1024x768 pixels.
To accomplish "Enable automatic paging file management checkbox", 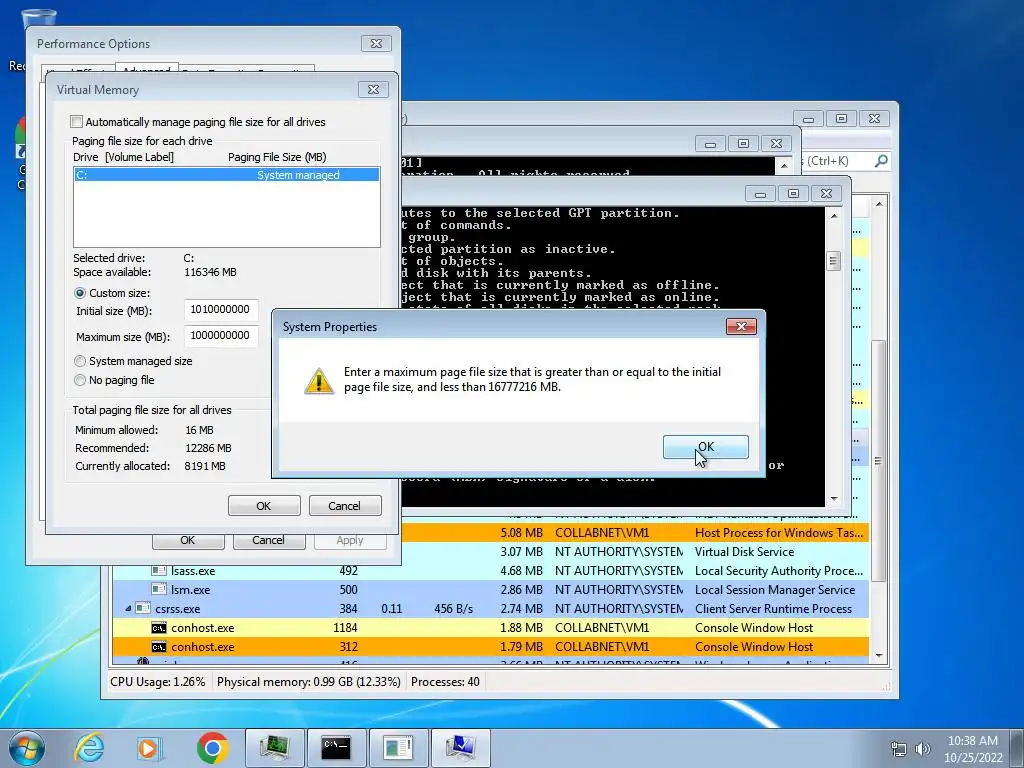I will tap(77, 121).
